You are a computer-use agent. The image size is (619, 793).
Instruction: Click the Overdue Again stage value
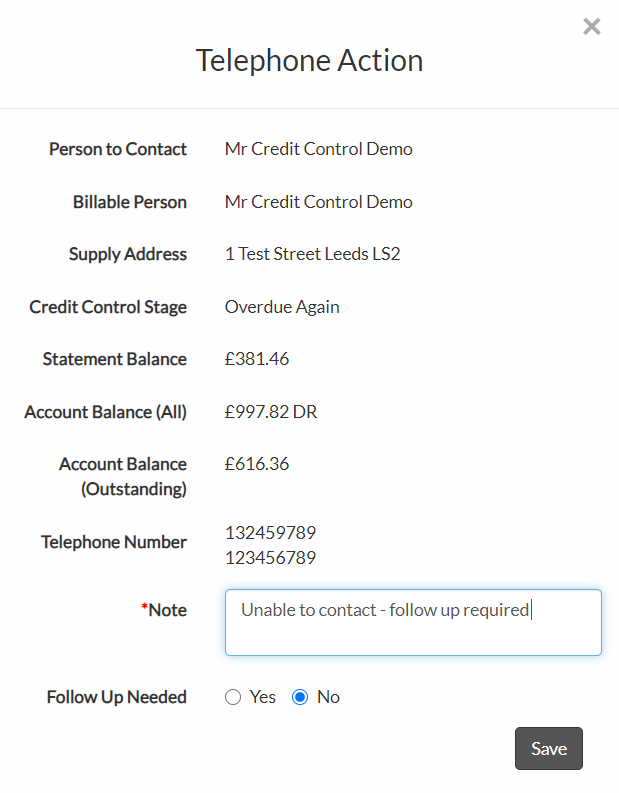(282, 307)
